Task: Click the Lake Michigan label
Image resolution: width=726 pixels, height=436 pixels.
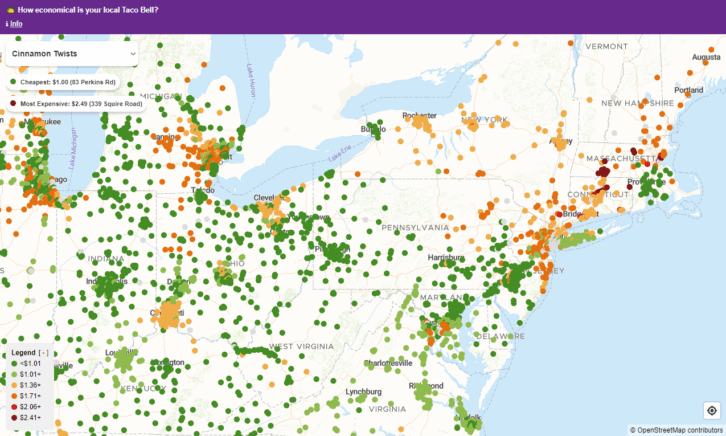Action: point(73,148)
